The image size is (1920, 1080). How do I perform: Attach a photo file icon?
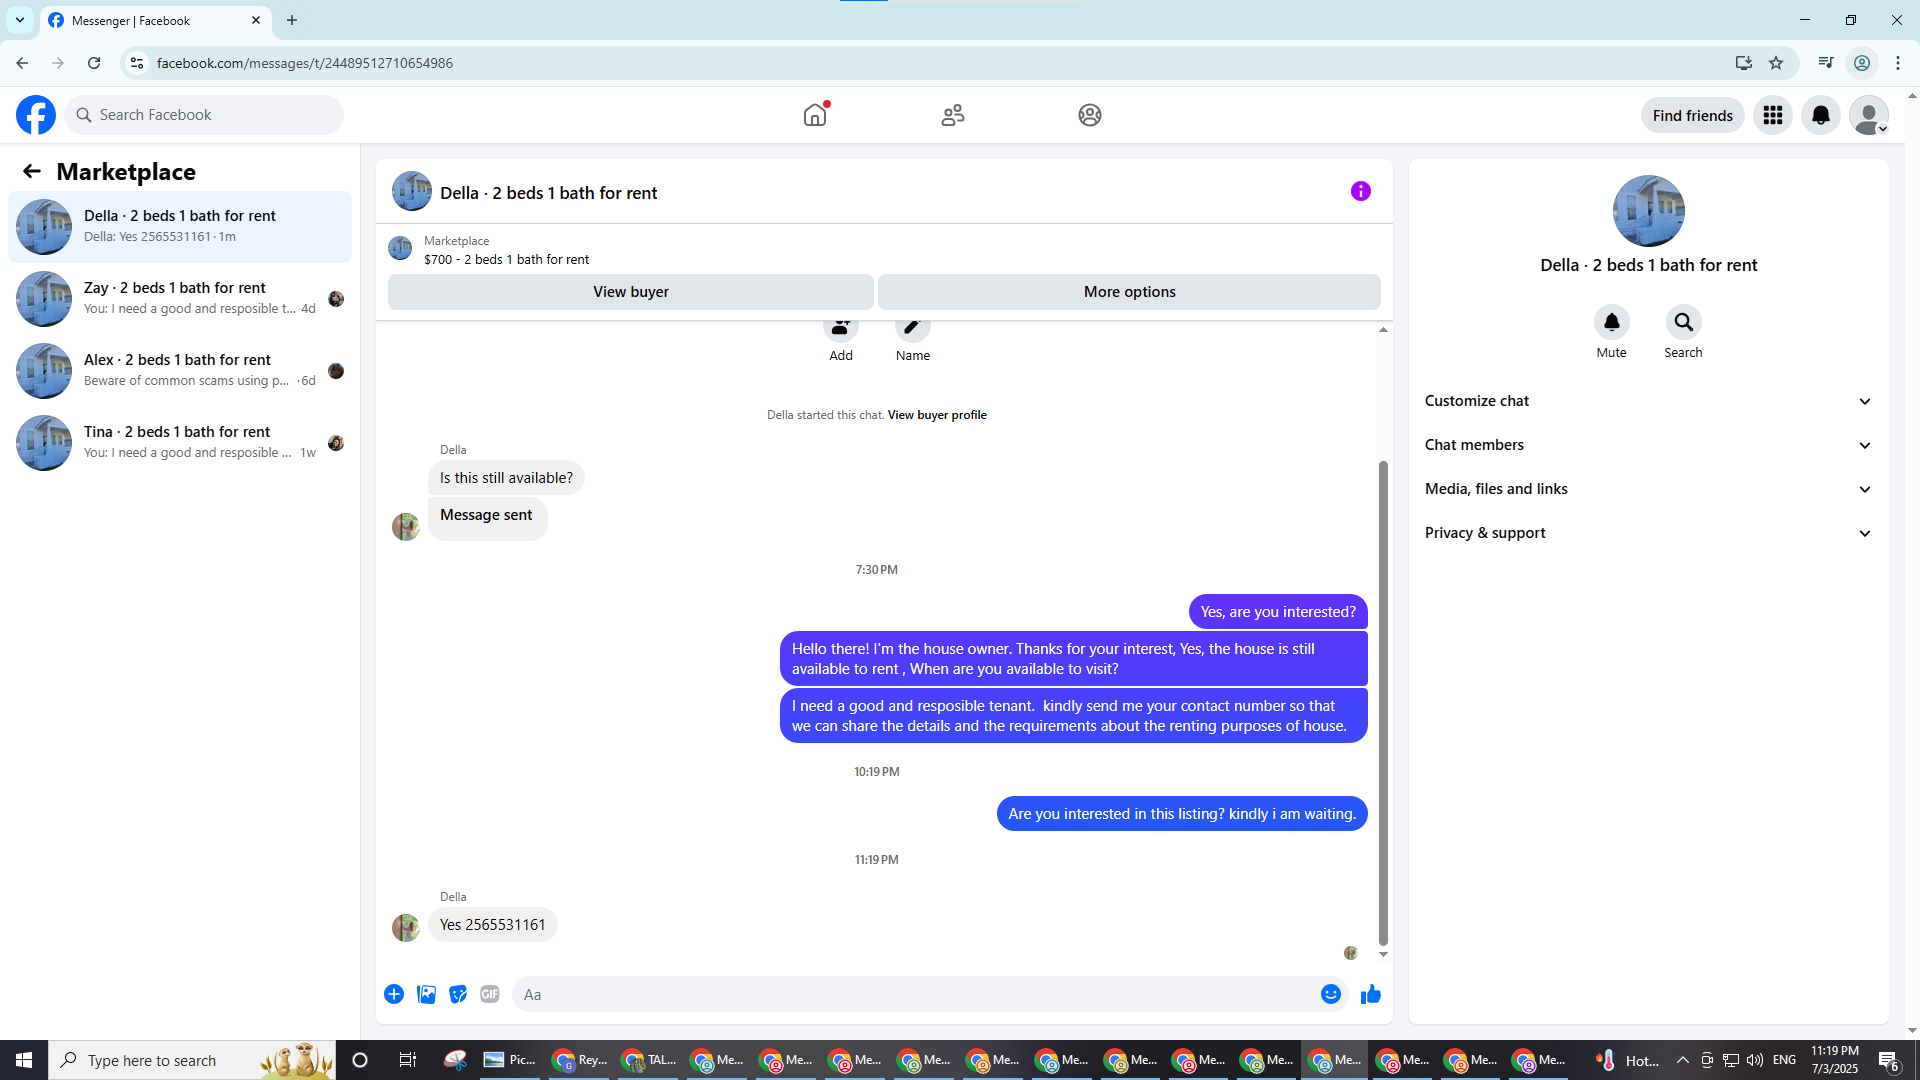point(426,994)
